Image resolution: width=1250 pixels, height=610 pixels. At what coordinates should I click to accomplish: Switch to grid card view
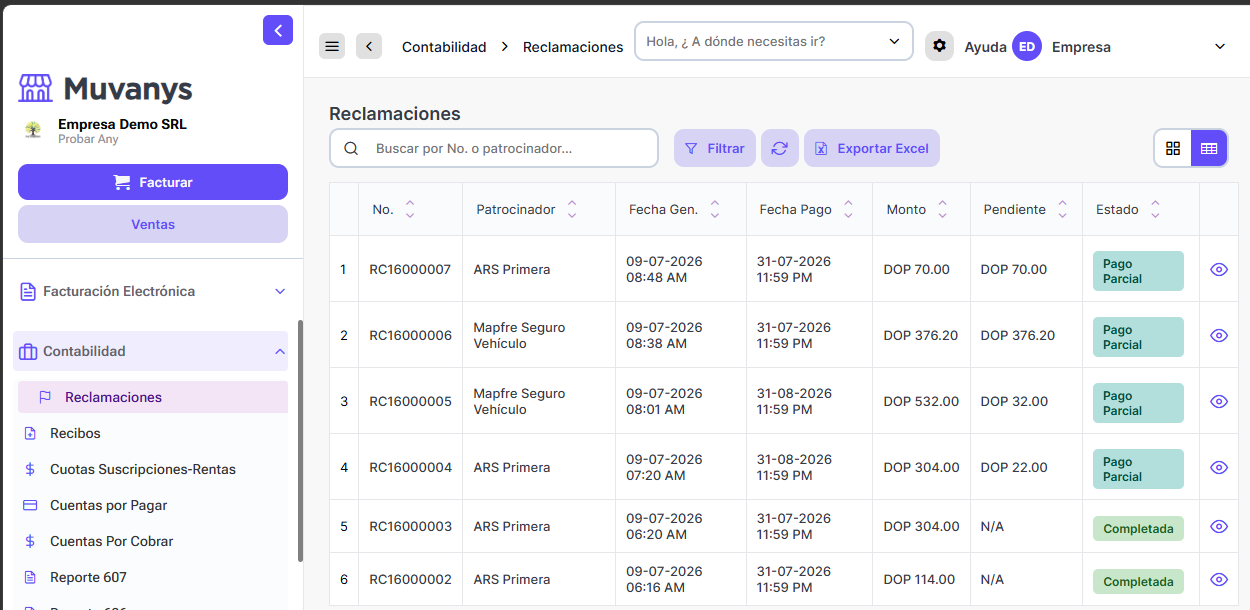click(1173, 148)
